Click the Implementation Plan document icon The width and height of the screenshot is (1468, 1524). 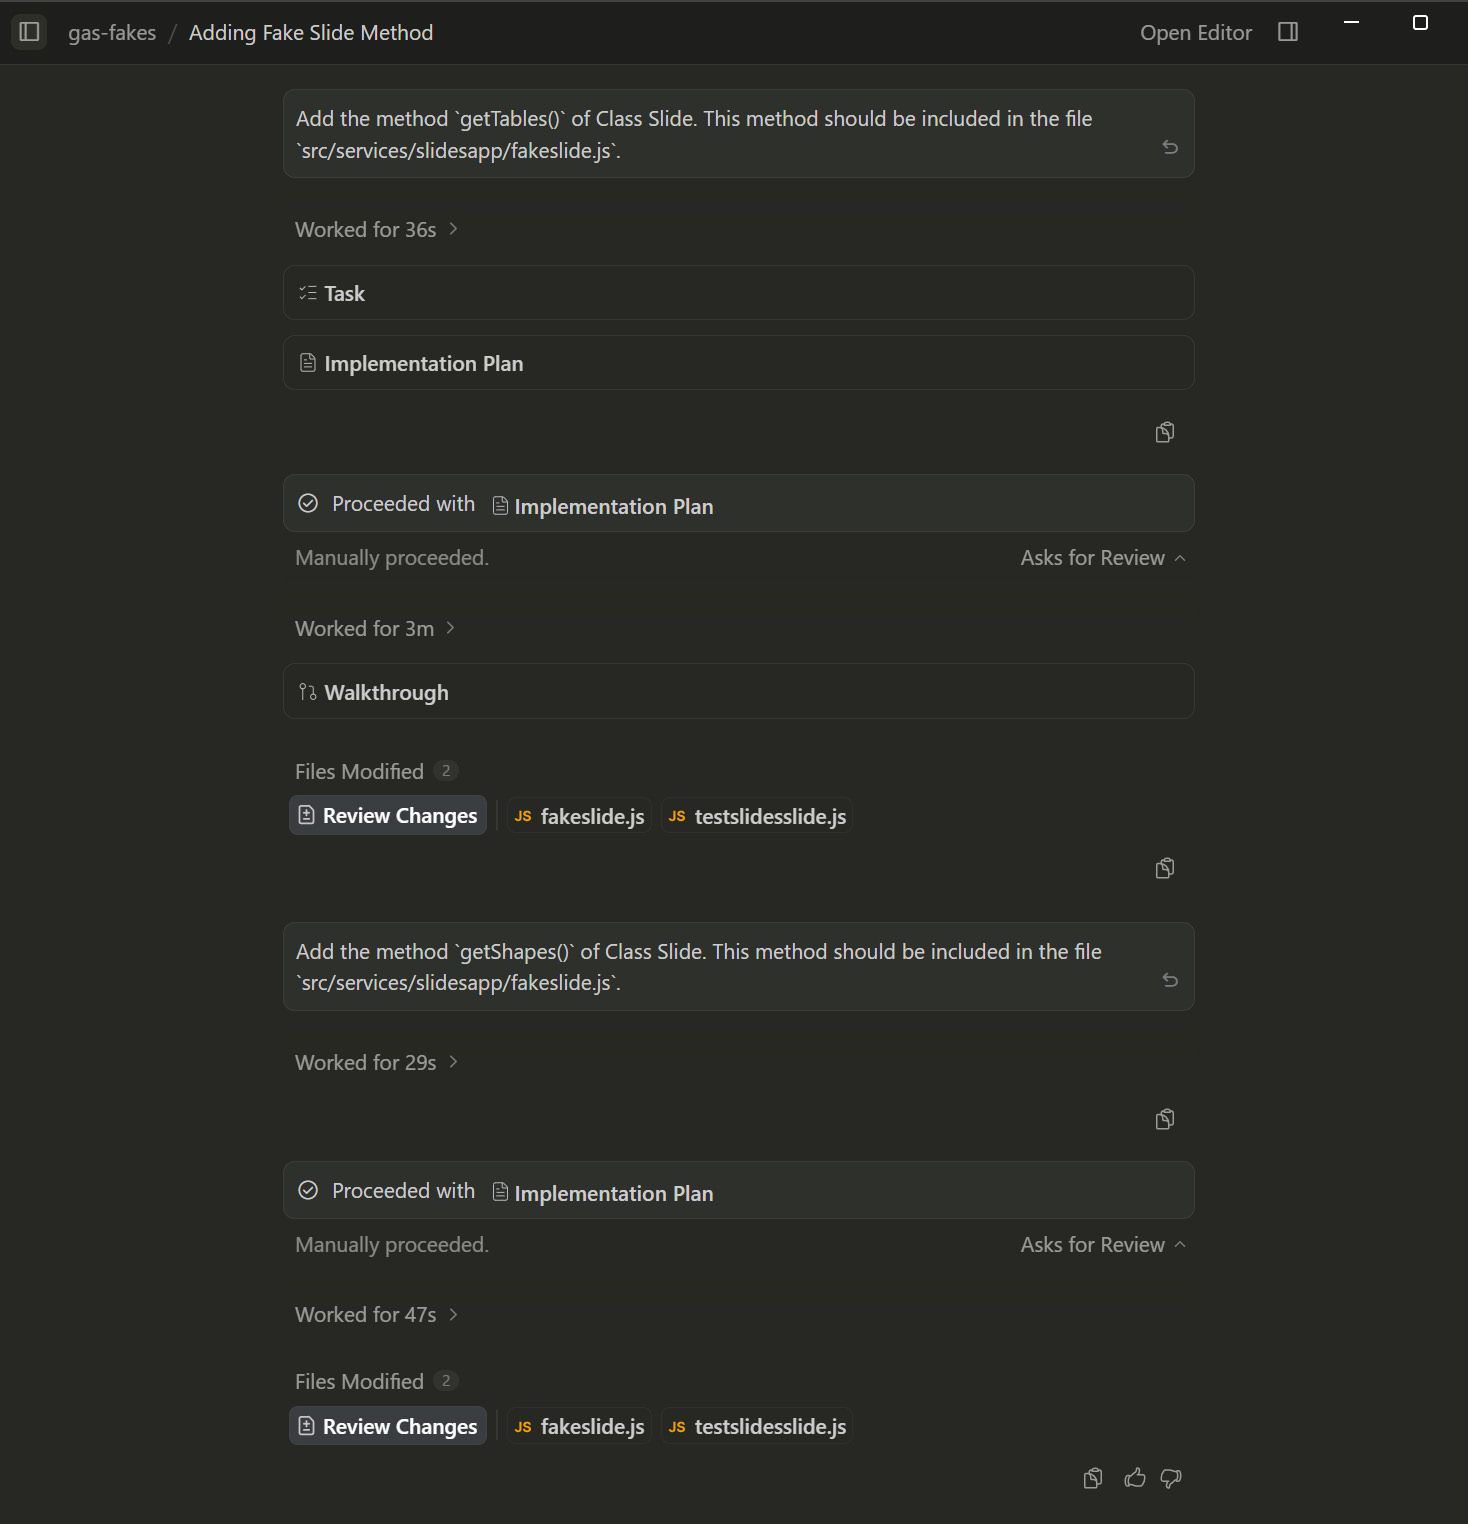[x=306, y=362]
